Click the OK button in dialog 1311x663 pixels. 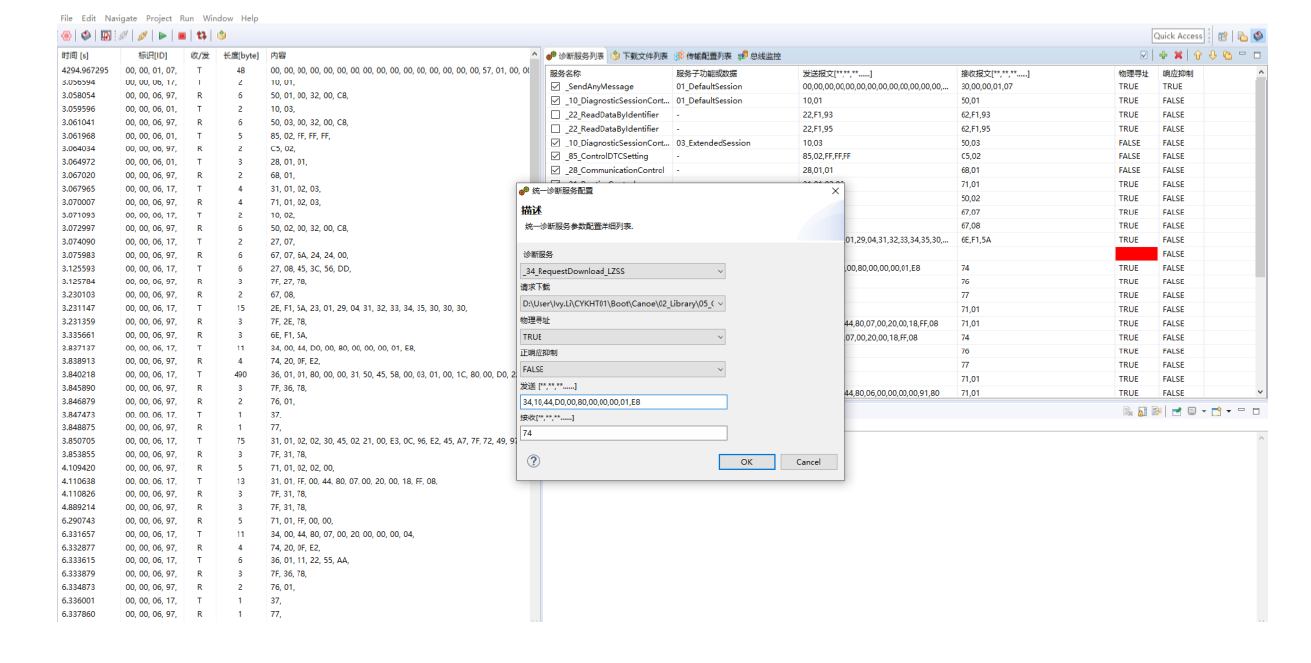coord(746,462)
